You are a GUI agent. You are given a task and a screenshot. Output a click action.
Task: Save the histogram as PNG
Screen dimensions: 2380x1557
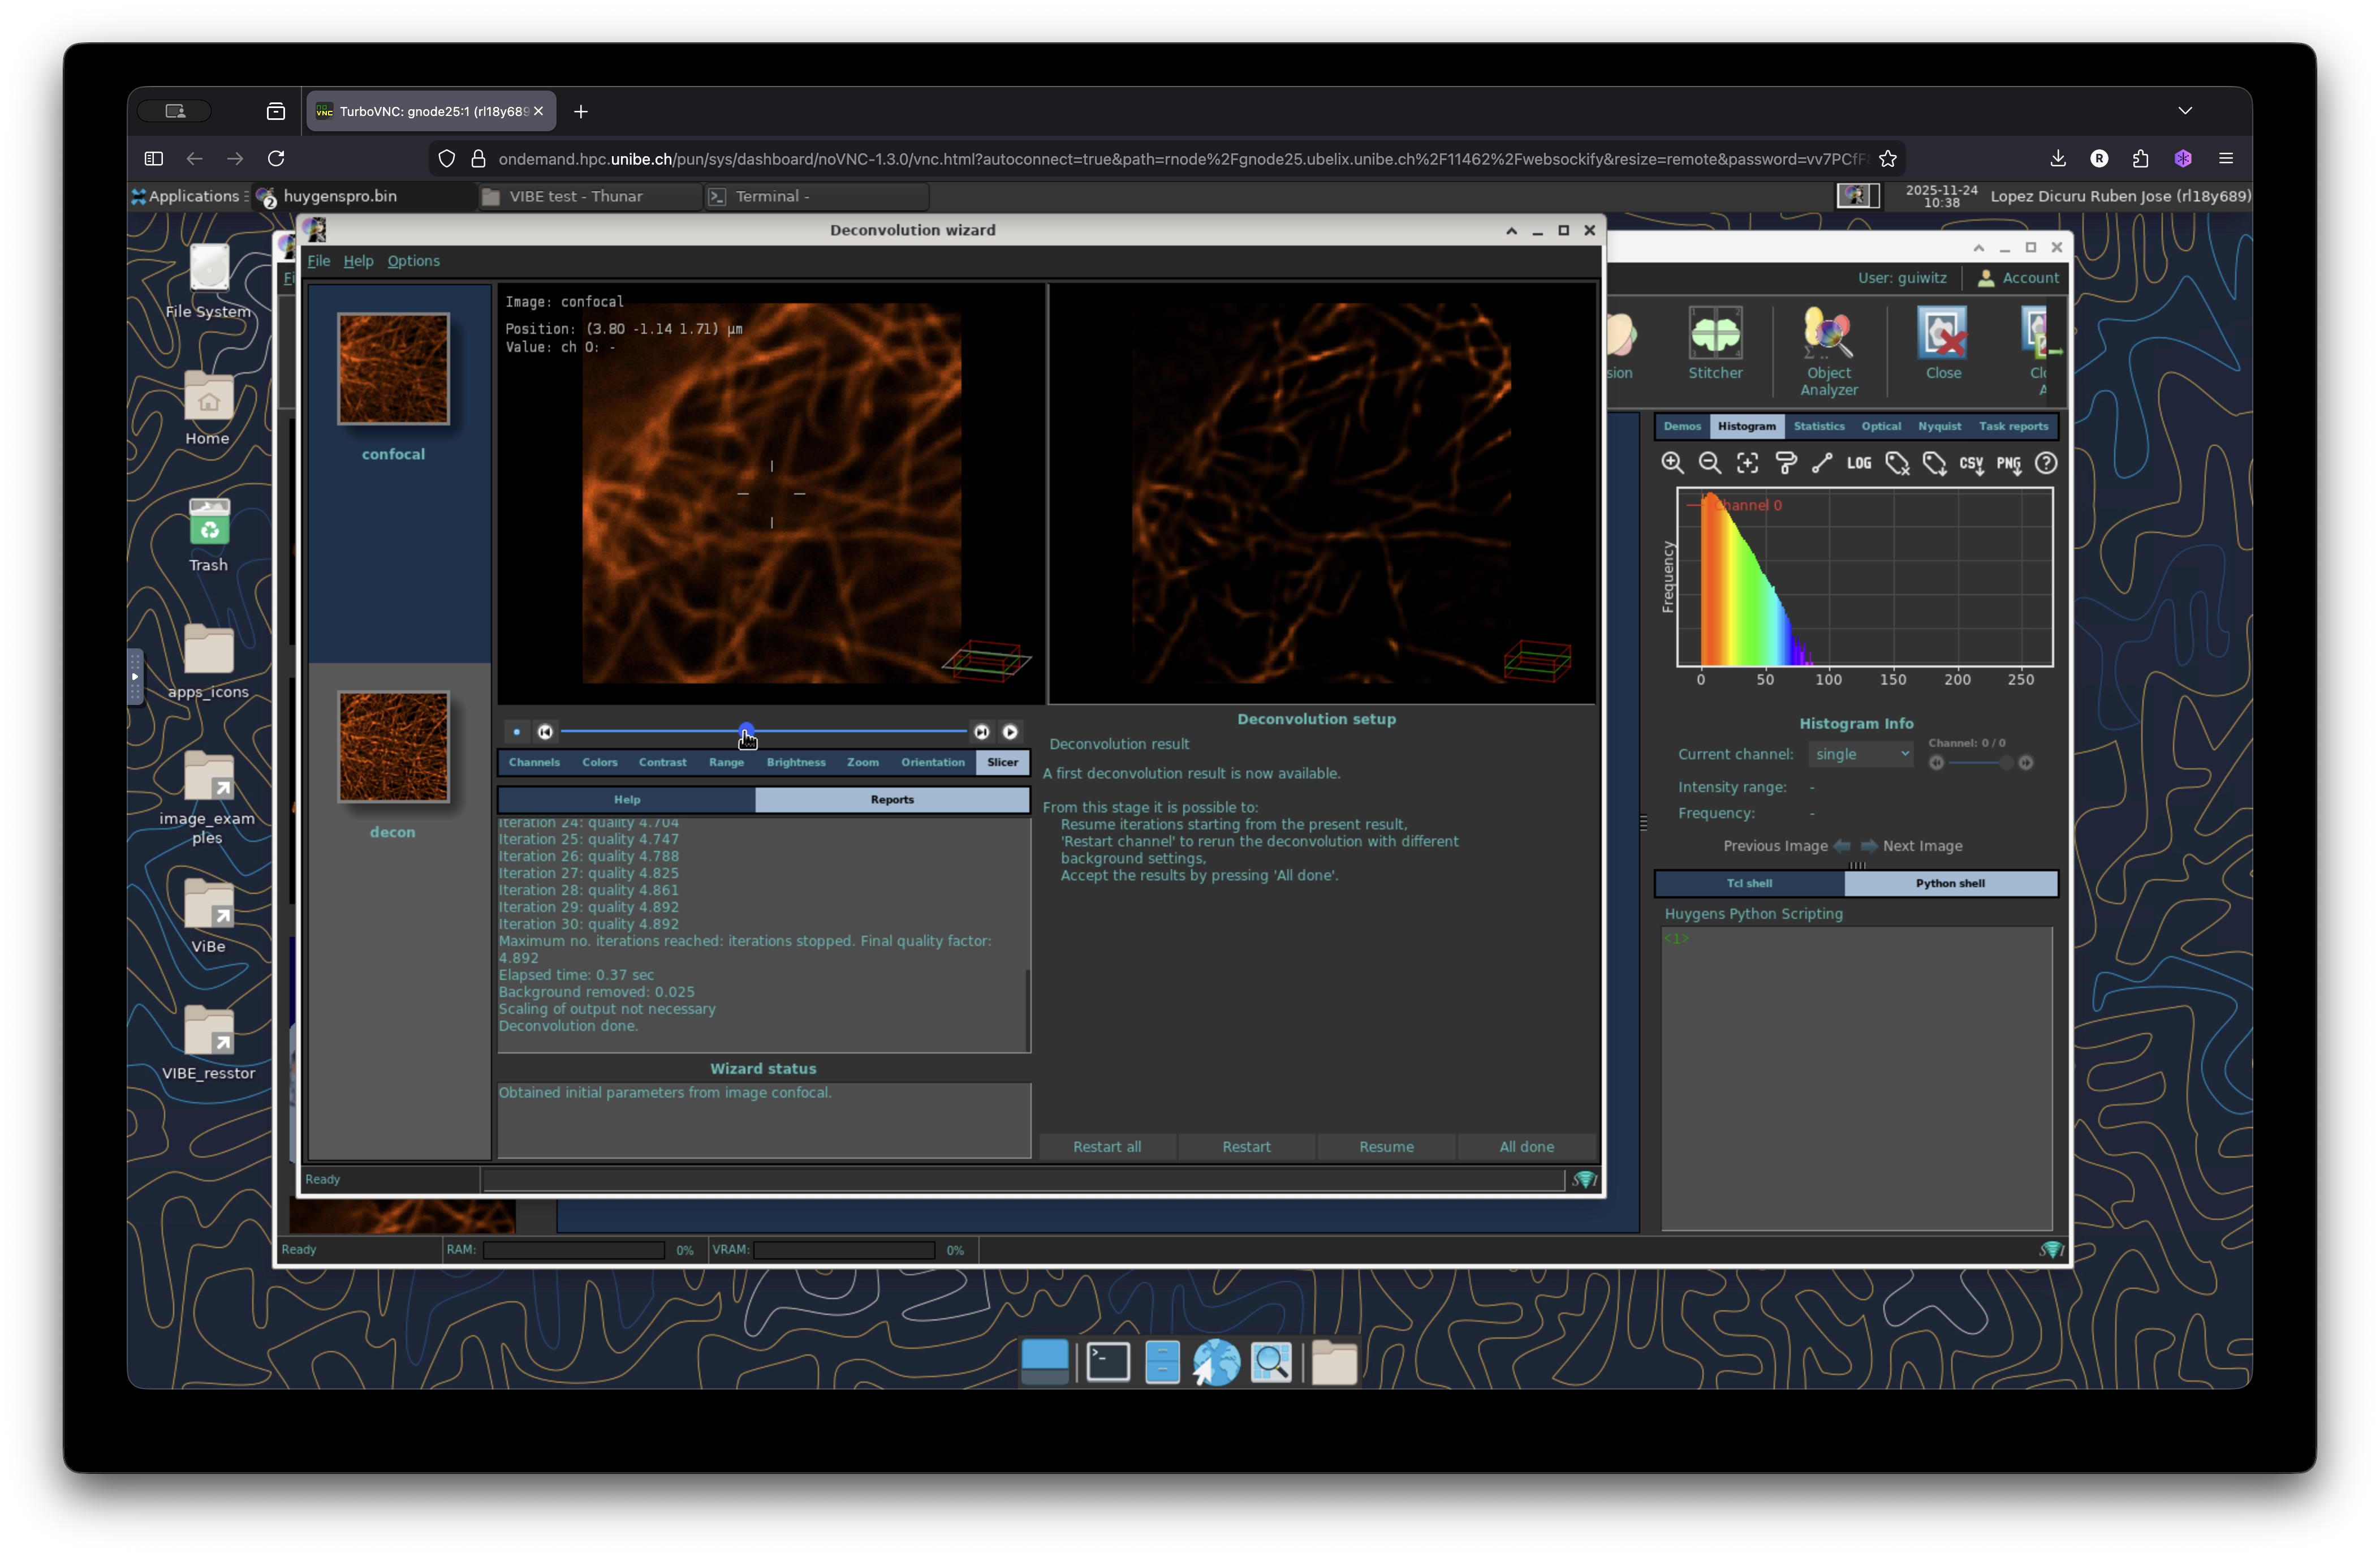(2009, 463)
